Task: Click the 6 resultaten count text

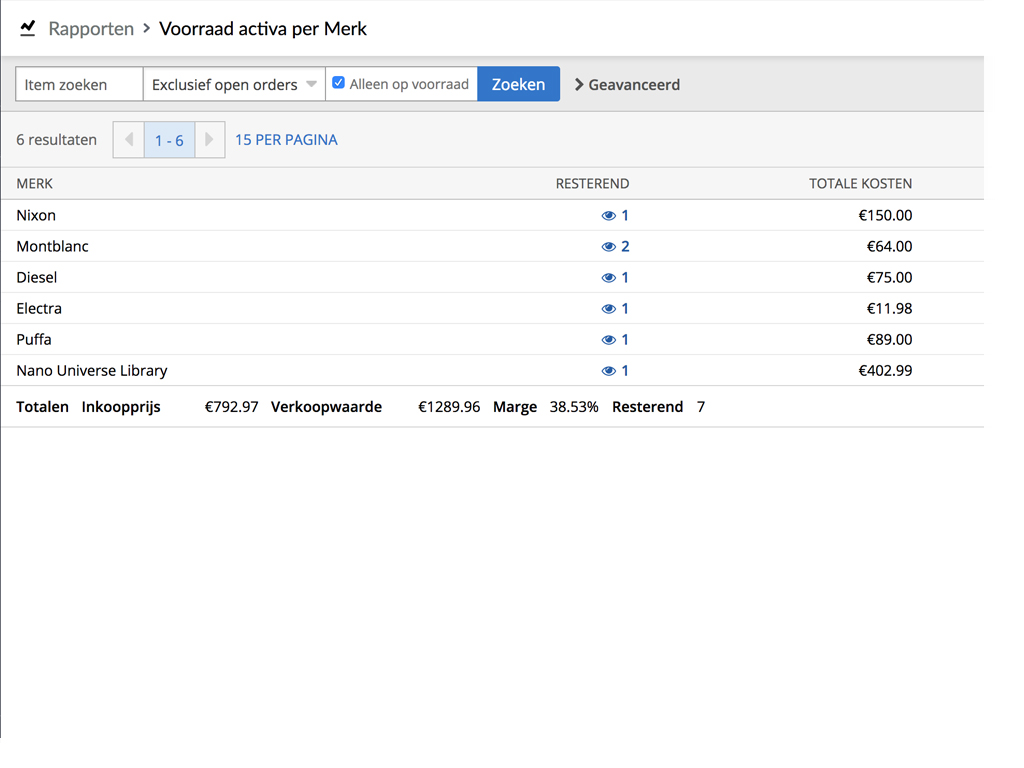Action: 56,140
